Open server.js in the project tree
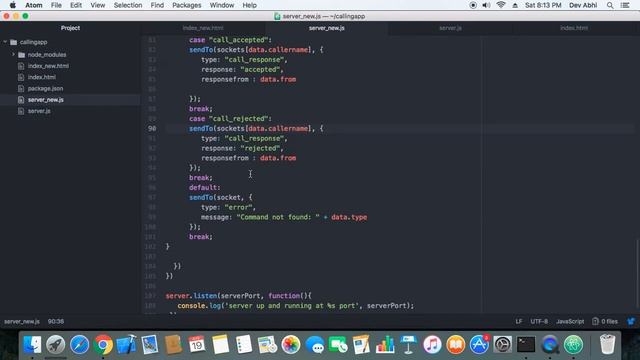Image resolution: width=640 pixels, height=360 pixels. point(39,111)
